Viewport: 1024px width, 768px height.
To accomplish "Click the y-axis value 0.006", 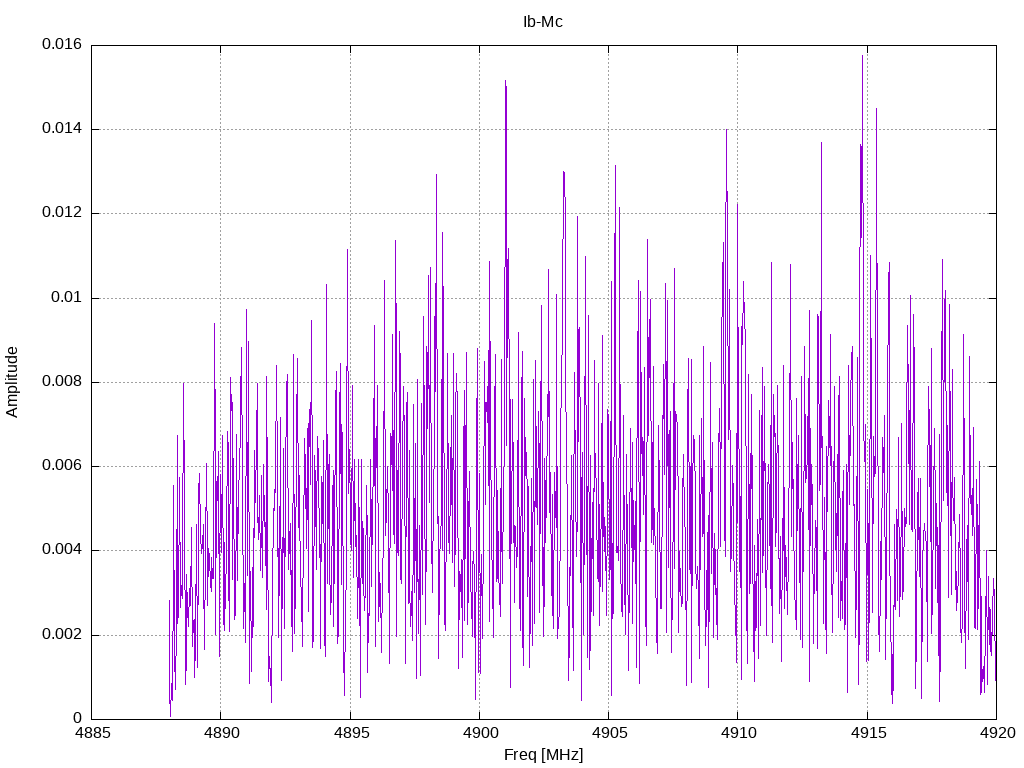I will [x=62, y=466].
